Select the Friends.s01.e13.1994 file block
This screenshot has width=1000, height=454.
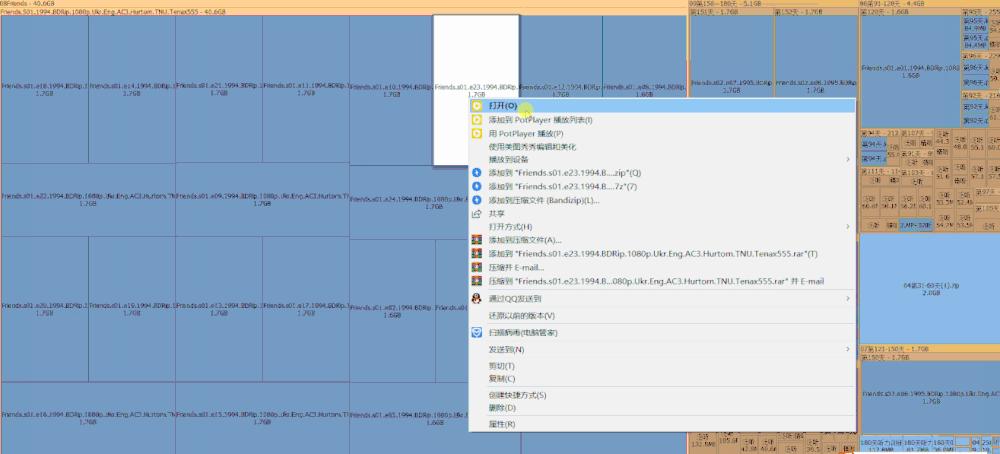click(219, 309)
